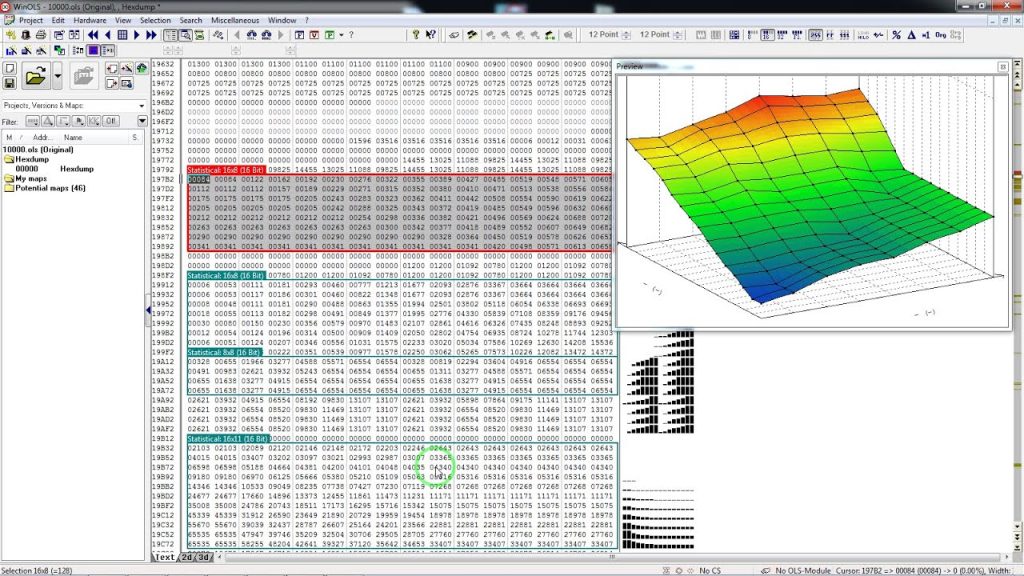The width and height of the screenshot is (1024, 576).
Task: Click the Name column header
Action: click(x=73, y=137)
